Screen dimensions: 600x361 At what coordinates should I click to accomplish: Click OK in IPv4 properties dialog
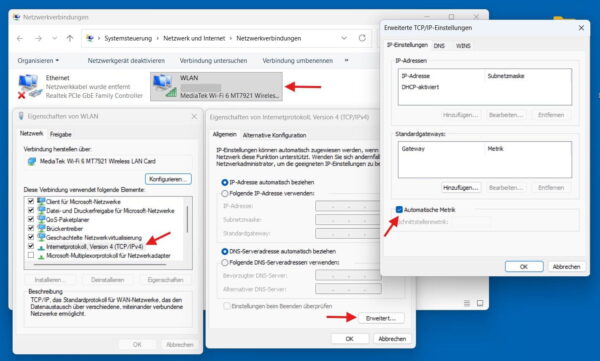coord(349,339)
